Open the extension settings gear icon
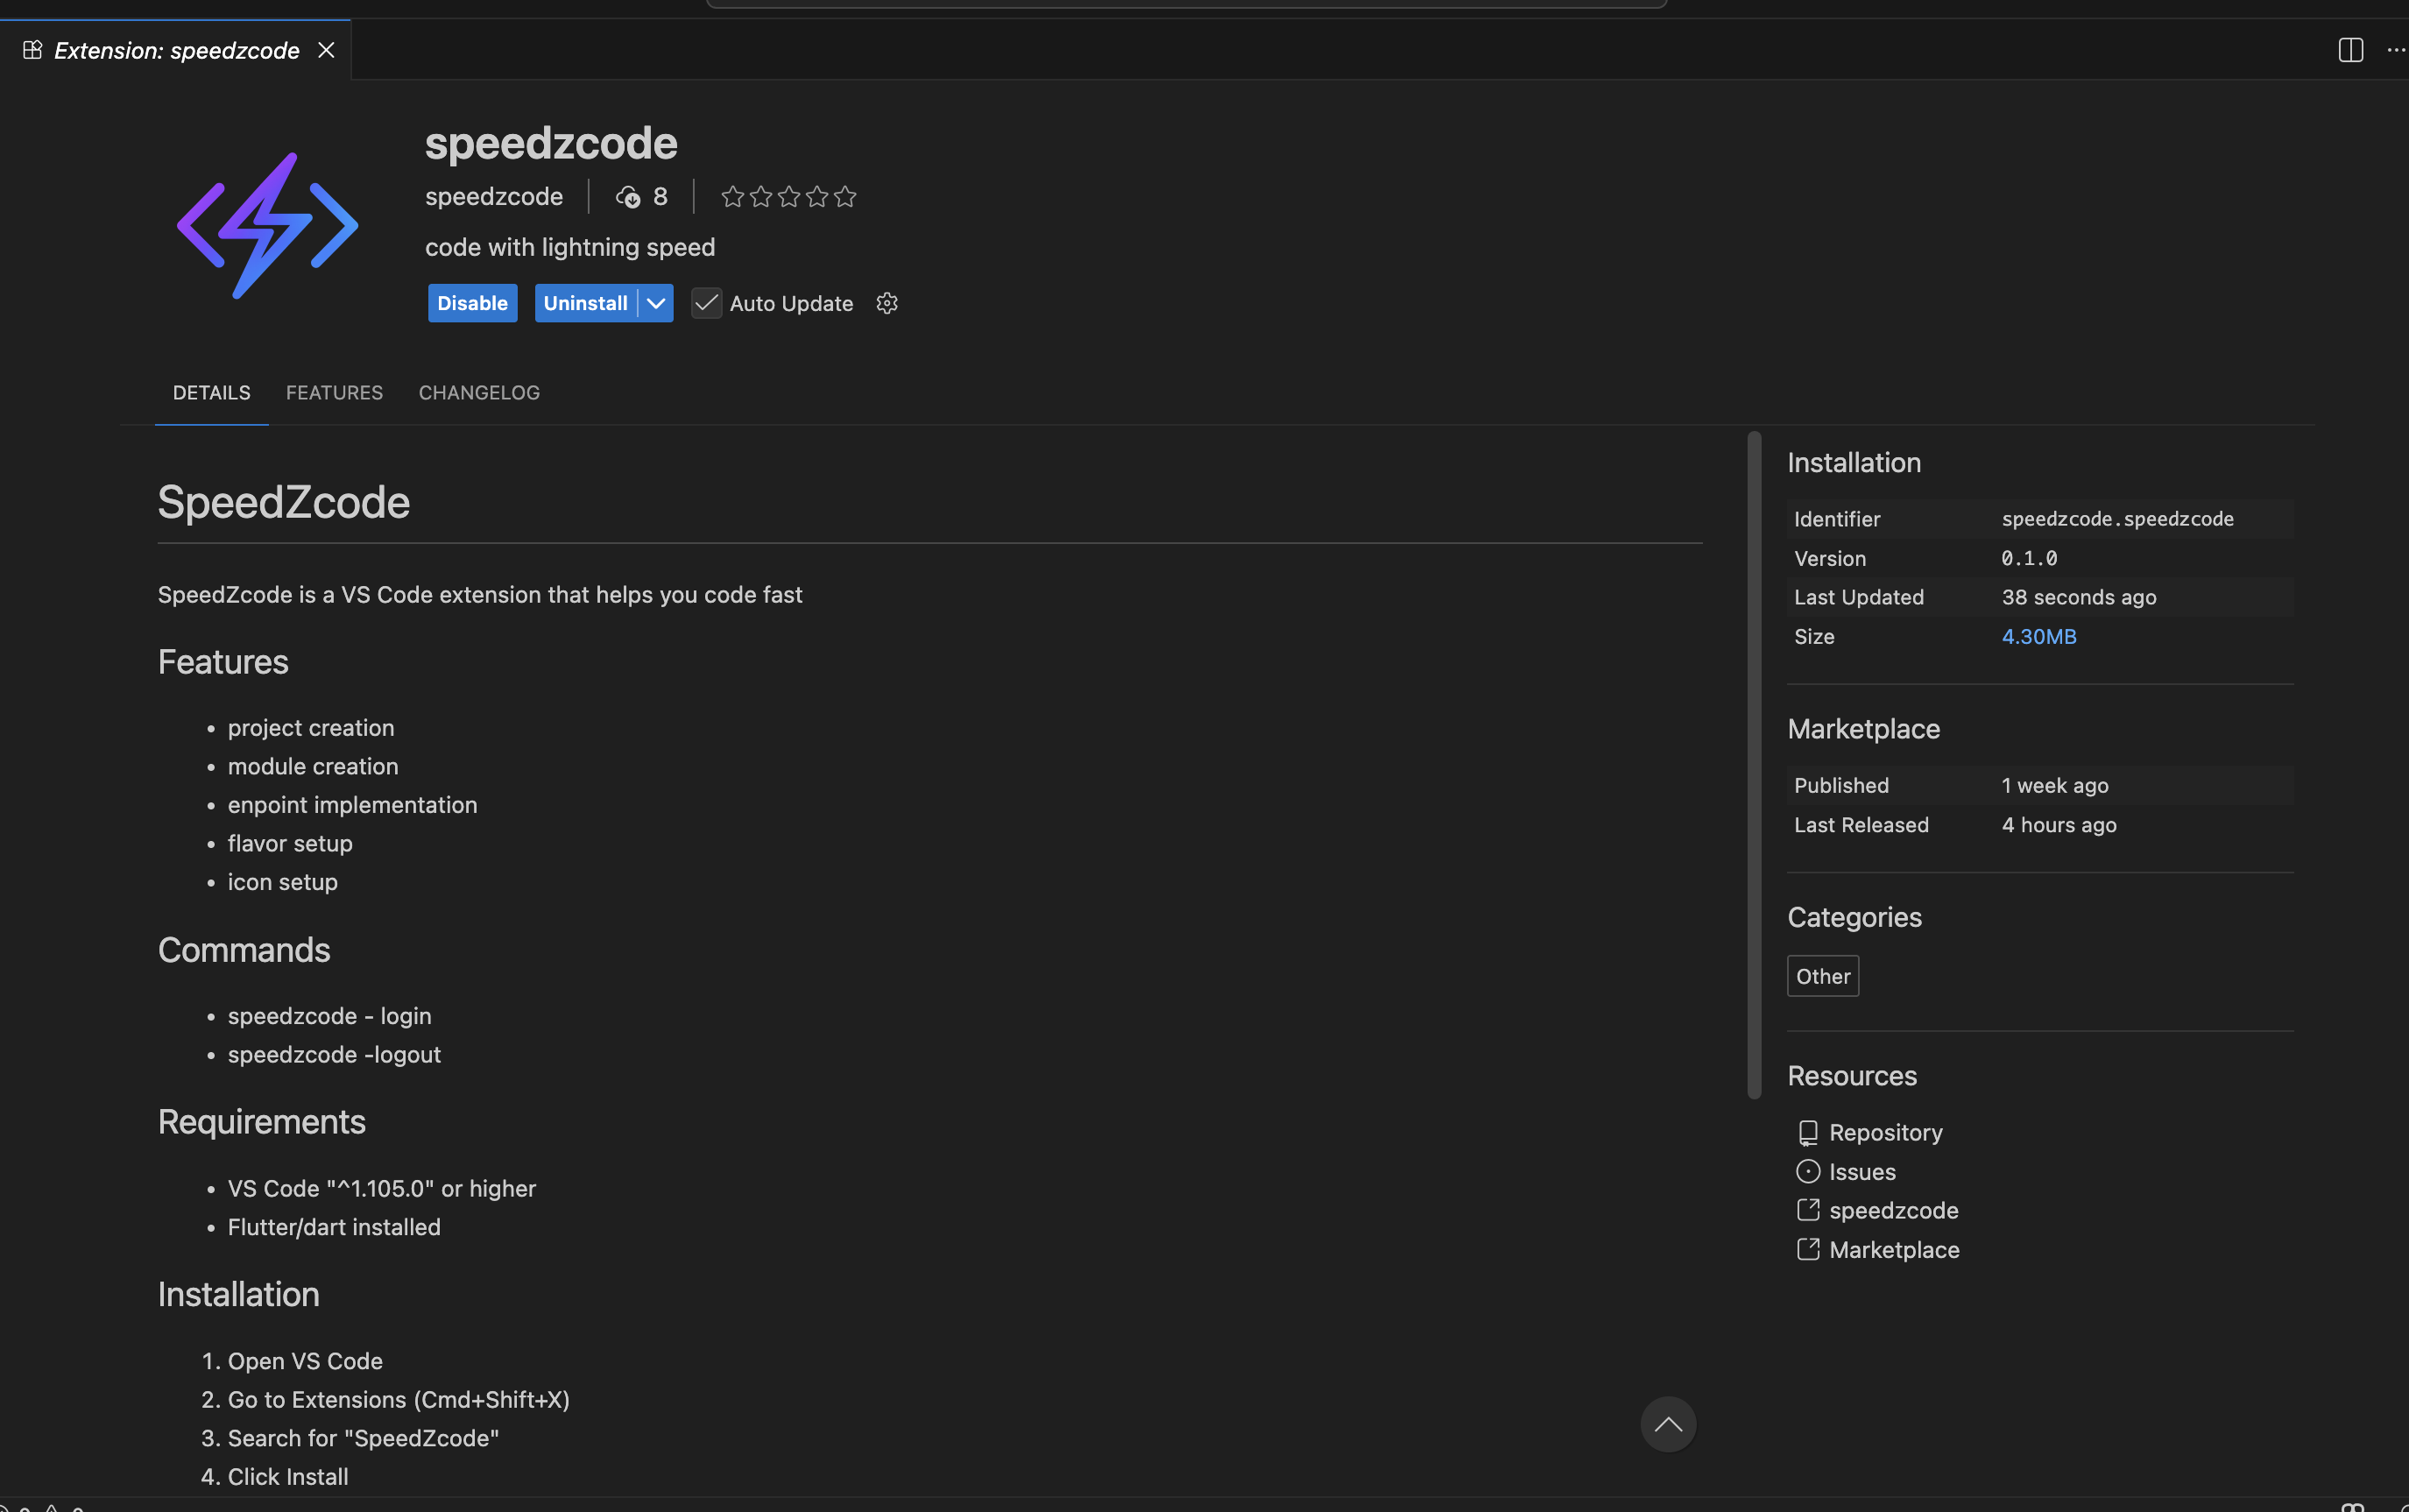Viewport: 2409px width, 1512px height. point(886,303)
